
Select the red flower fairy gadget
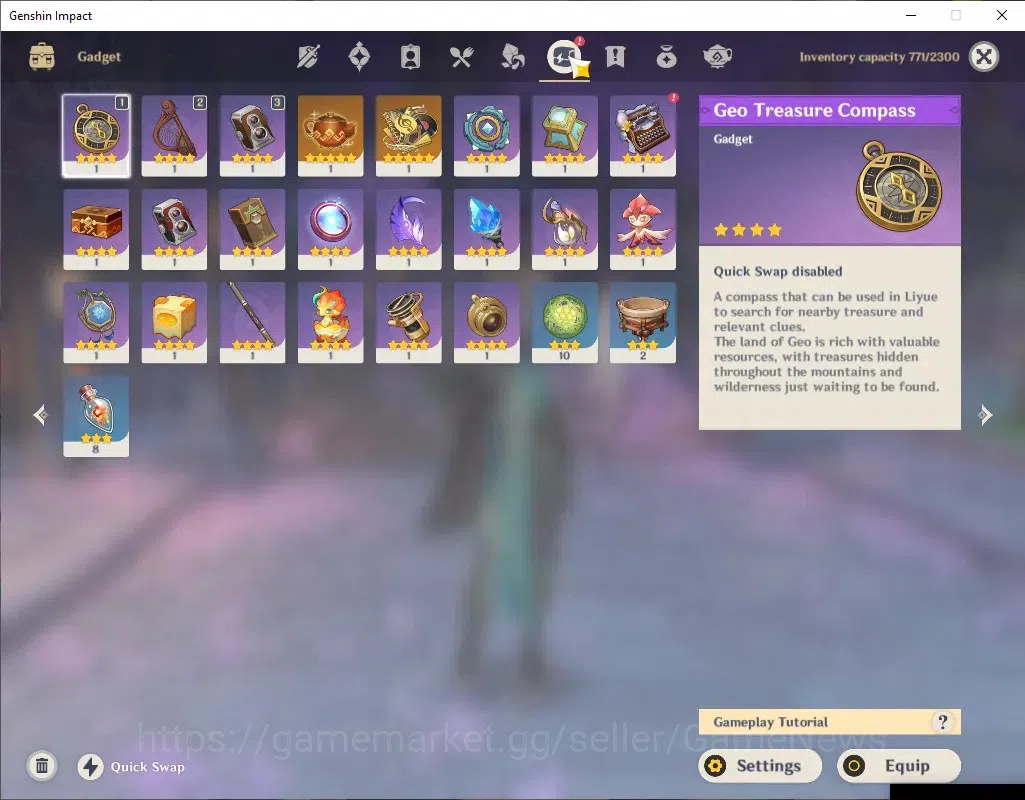click(x=643, y=229)
